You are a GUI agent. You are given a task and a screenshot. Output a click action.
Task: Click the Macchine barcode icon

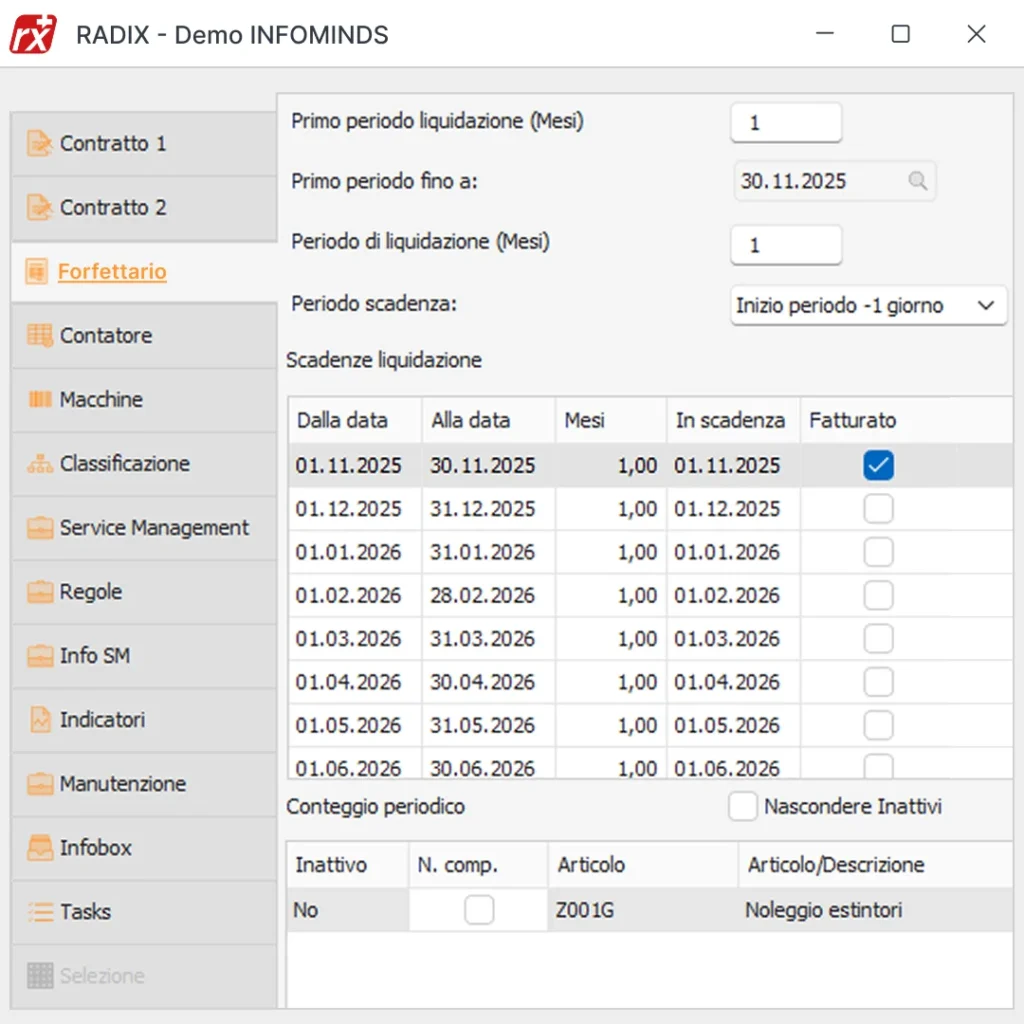point(40,400)
